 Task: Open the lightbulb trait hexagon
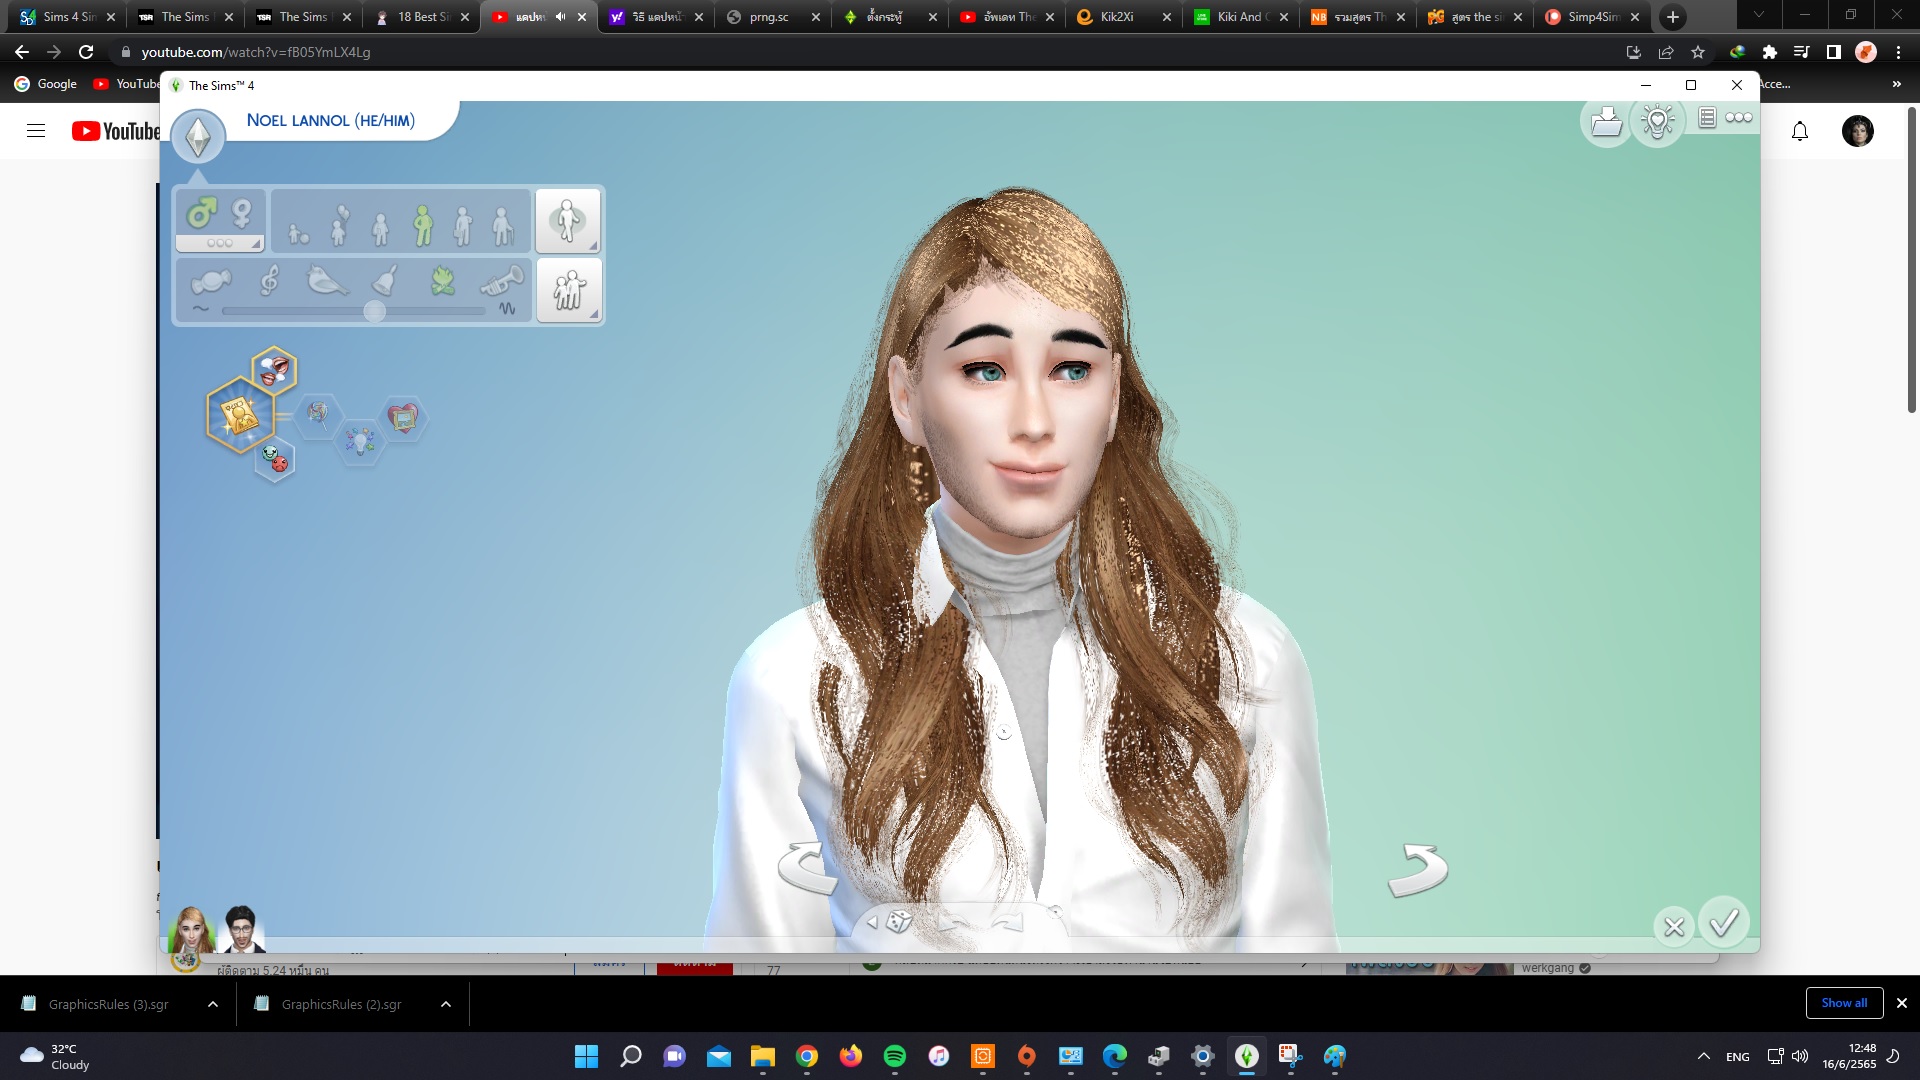coord(360,440)
